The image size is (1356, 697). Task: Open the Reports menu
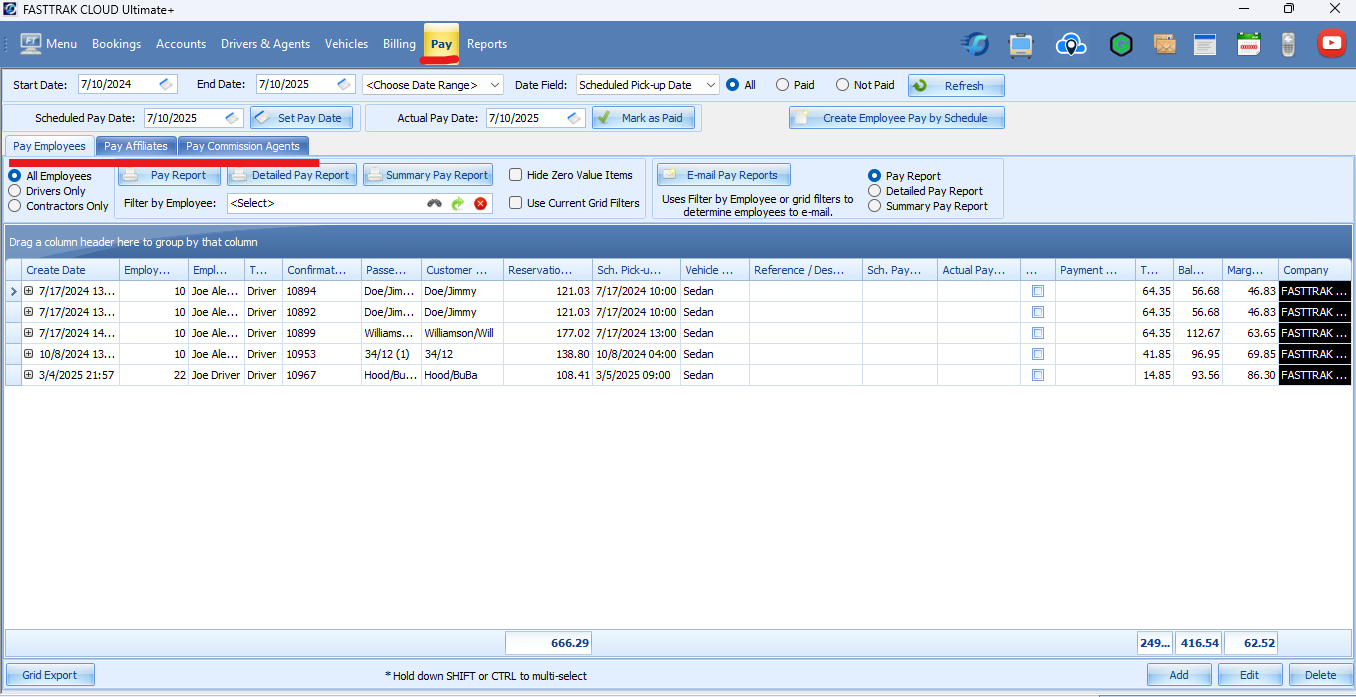pos(487,44)
